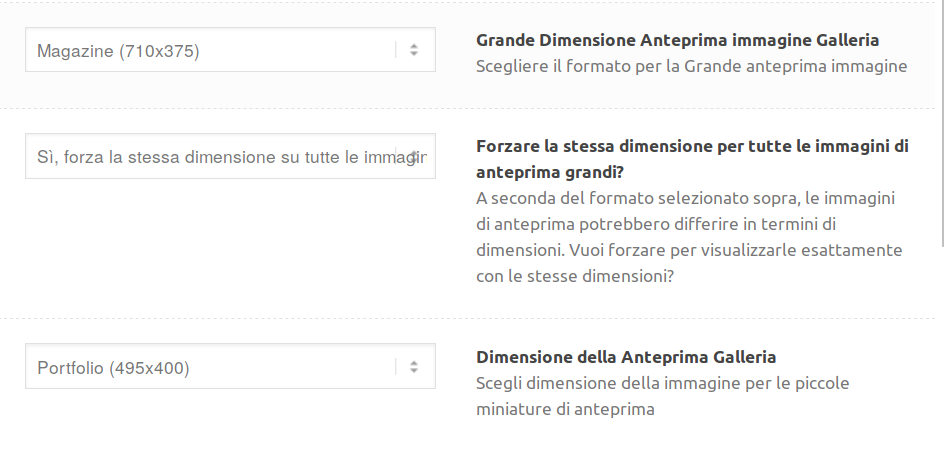Image resolution: width=944 pixels, height=450 pixels.
Task: Click the text line 'miniature di anteprima'
Action: [x=565, y=410]
